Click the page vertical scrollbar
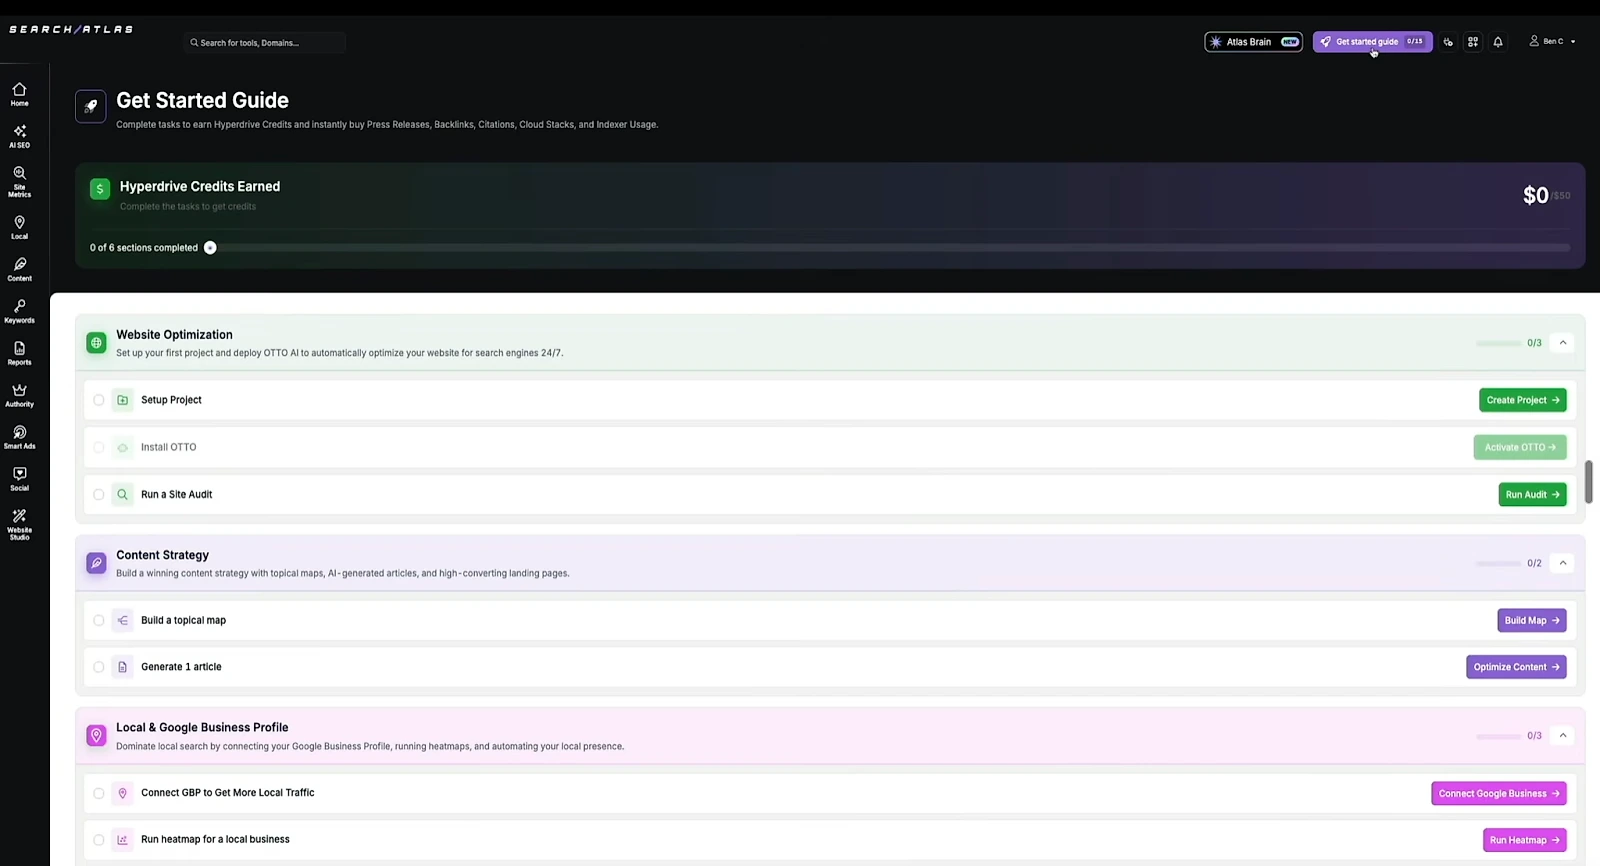Image resolution: width=1600 pixels, height=866 pixels. (1588, 482)
